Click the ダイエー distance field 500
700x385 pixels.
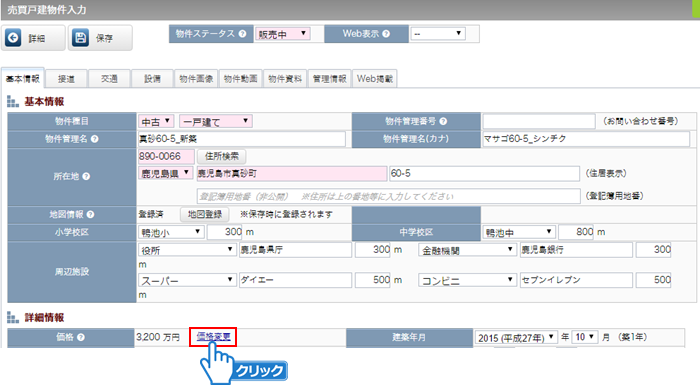pos(373,280)
